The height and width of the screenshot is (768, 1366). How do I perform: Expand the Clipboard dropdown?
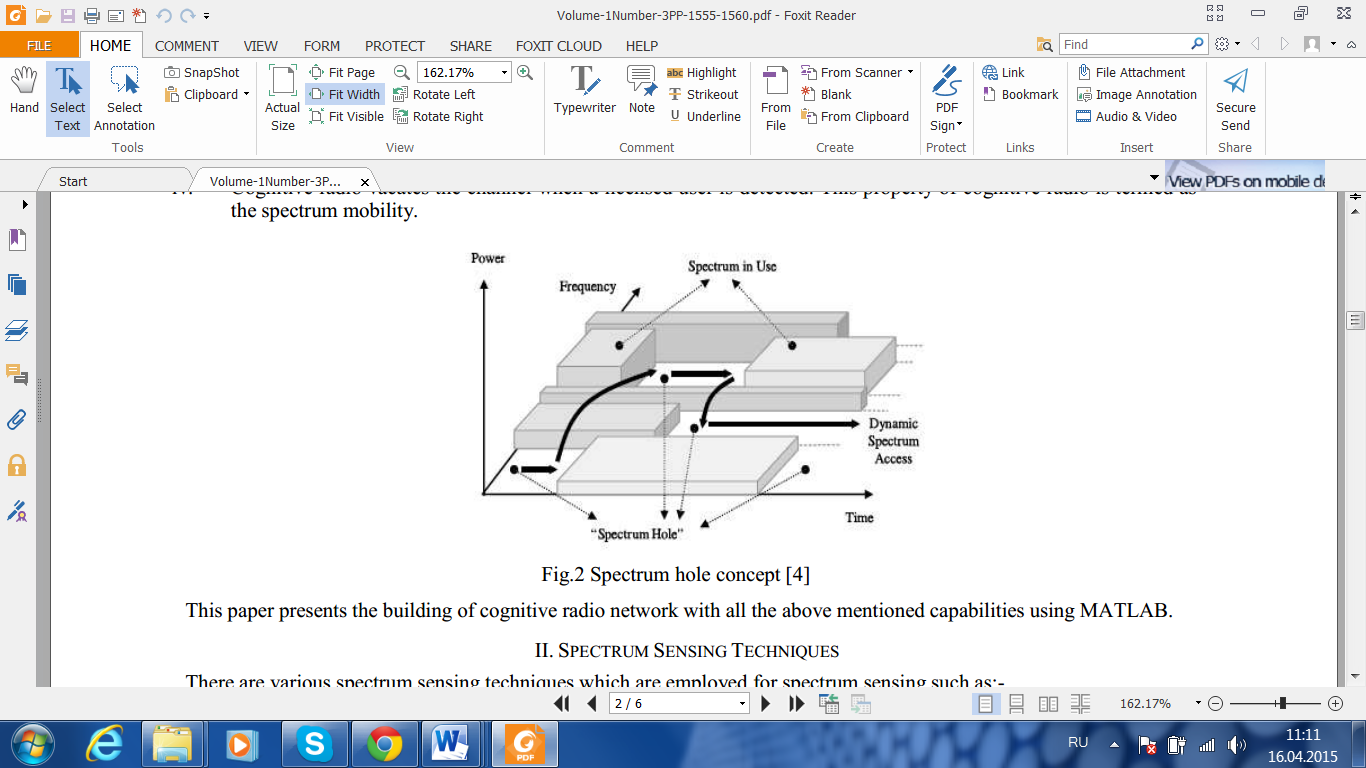click(x=246, y=95)
